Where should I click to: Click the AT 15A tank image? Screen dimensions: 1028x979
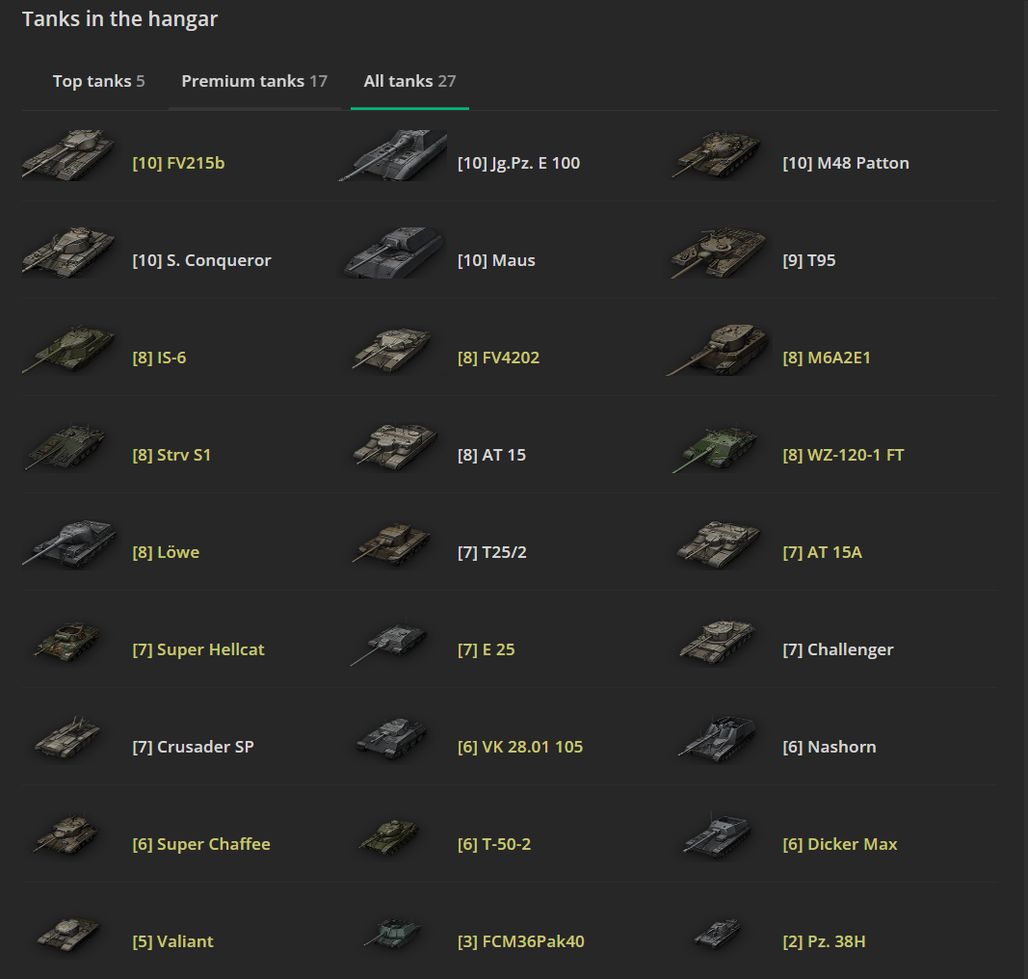point(719,544)
